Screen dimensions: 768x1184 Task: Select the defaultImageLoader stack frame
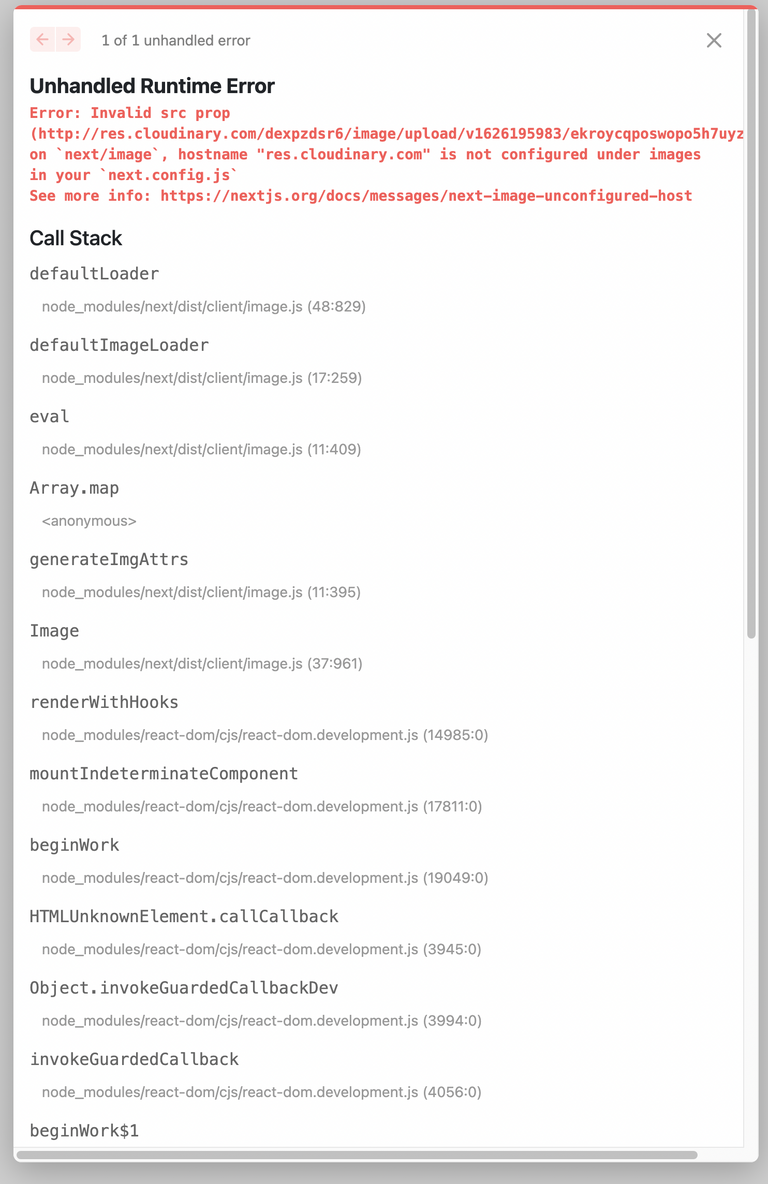(x=119, y=345)
